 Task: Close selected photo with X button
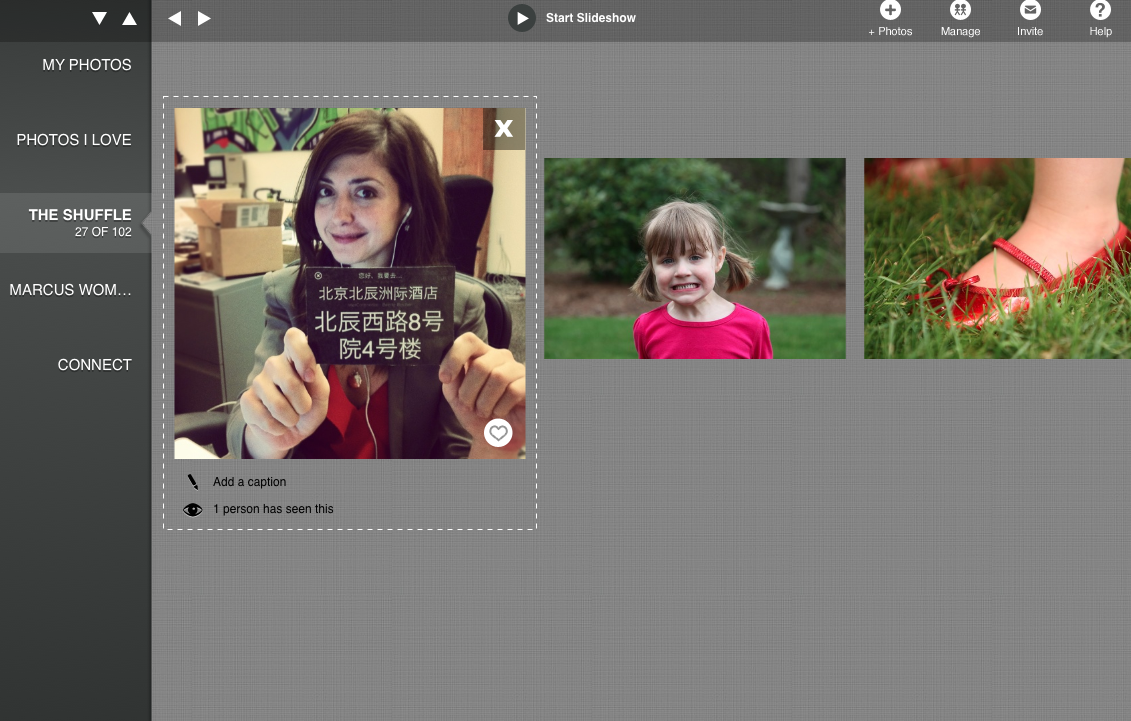click(x=504, y=128)
